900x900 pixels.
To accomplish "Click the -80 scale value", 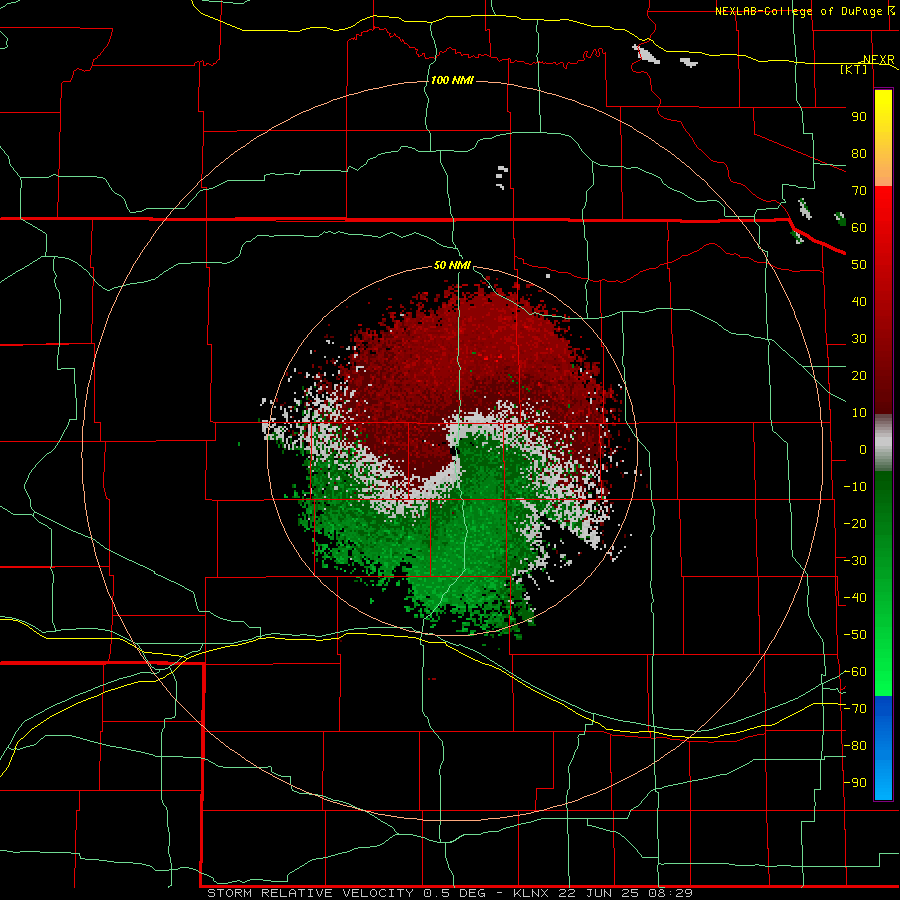I will [x=855, y=746].
